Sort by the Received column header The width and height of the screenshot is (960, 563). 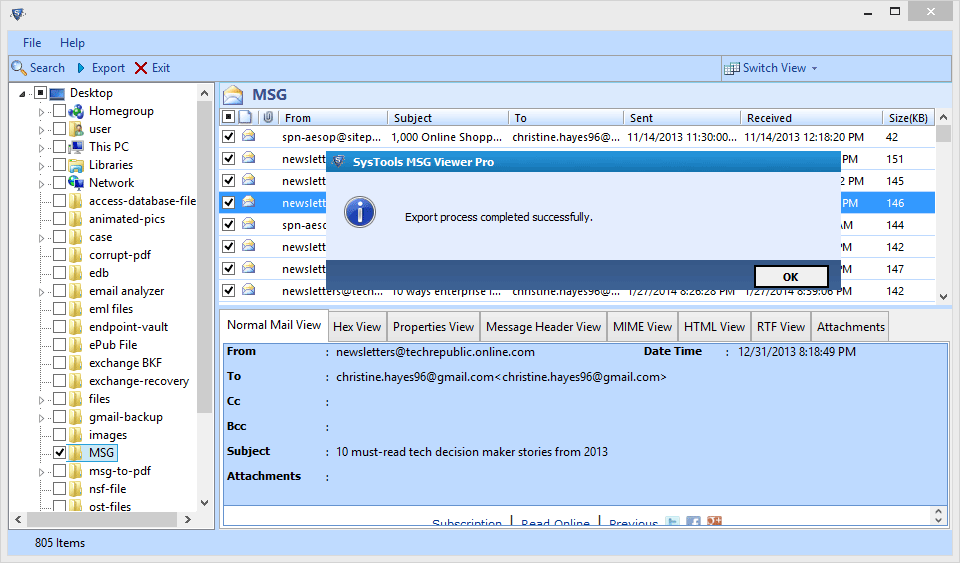click(811, 117)
